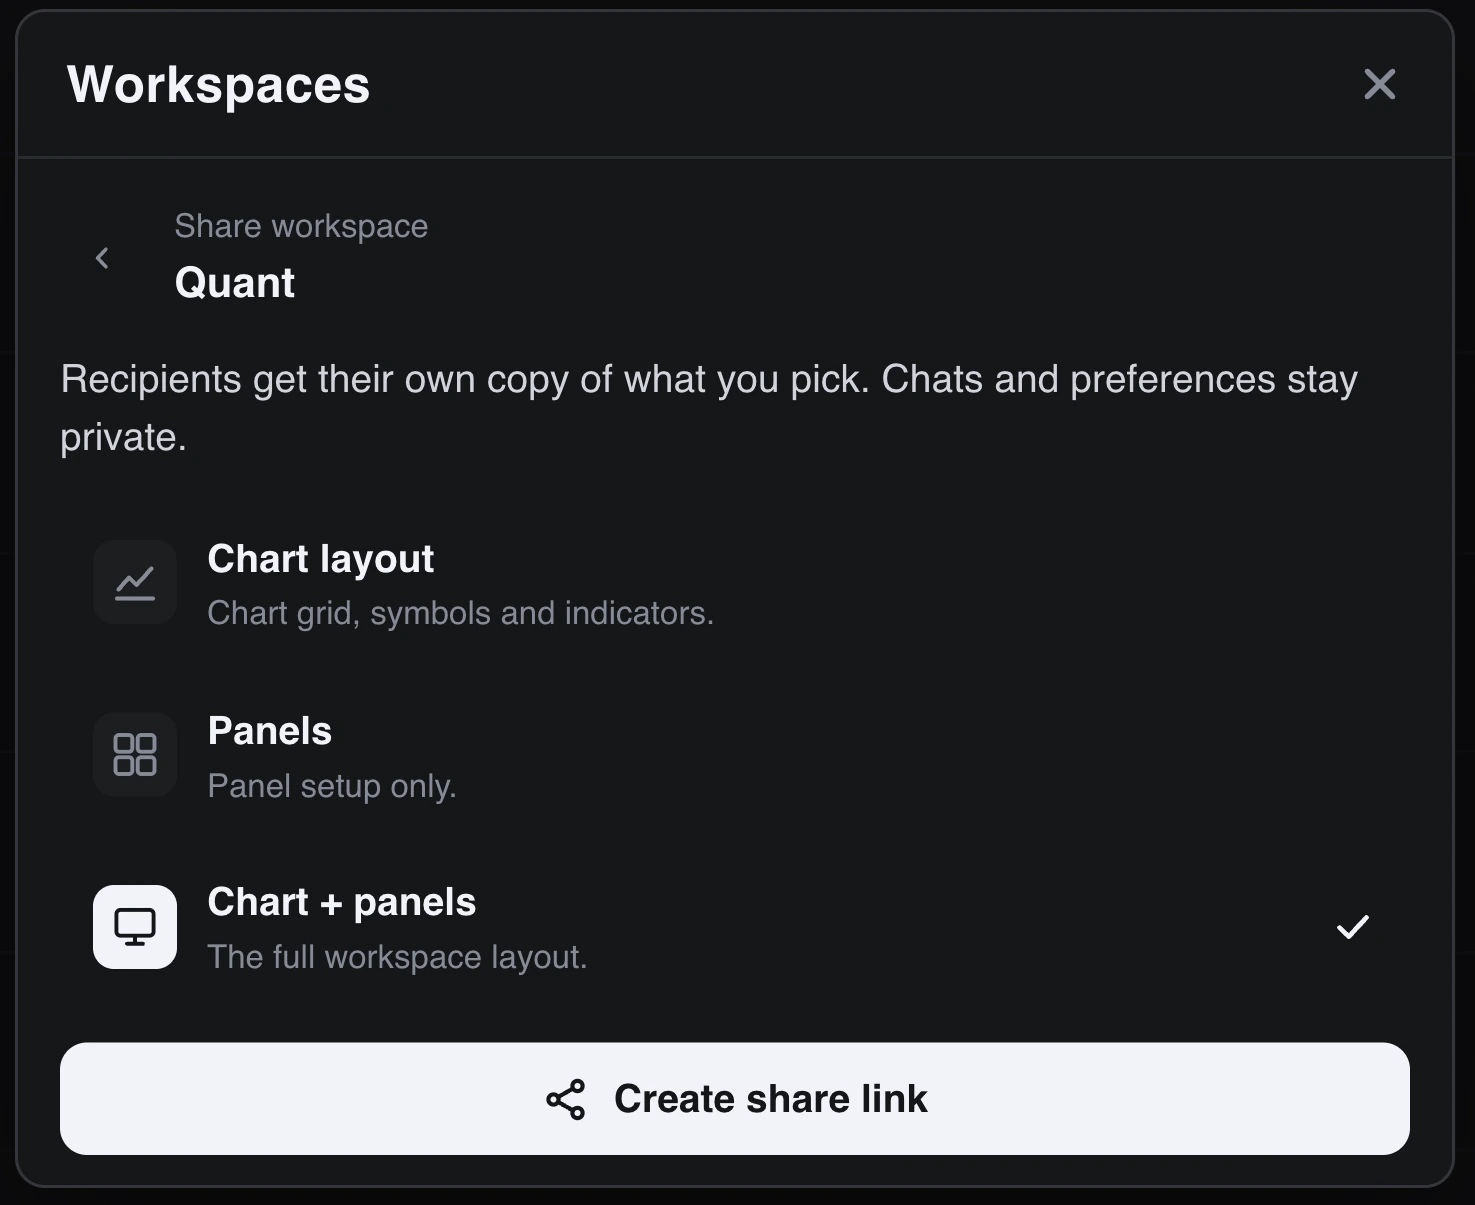Click 'Panel setup only.' description
Image resolution: width=1475 pixels, height=1205 pixels.
click(x=331, y=786)
